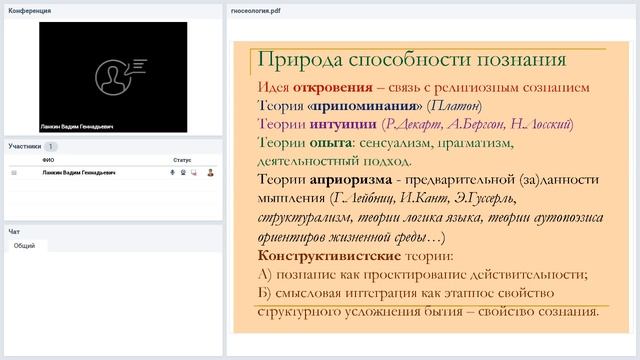
Task: Tick the checkbox next to Ланкин Вадим Геннадьевич
Action: tap(14, 173)
